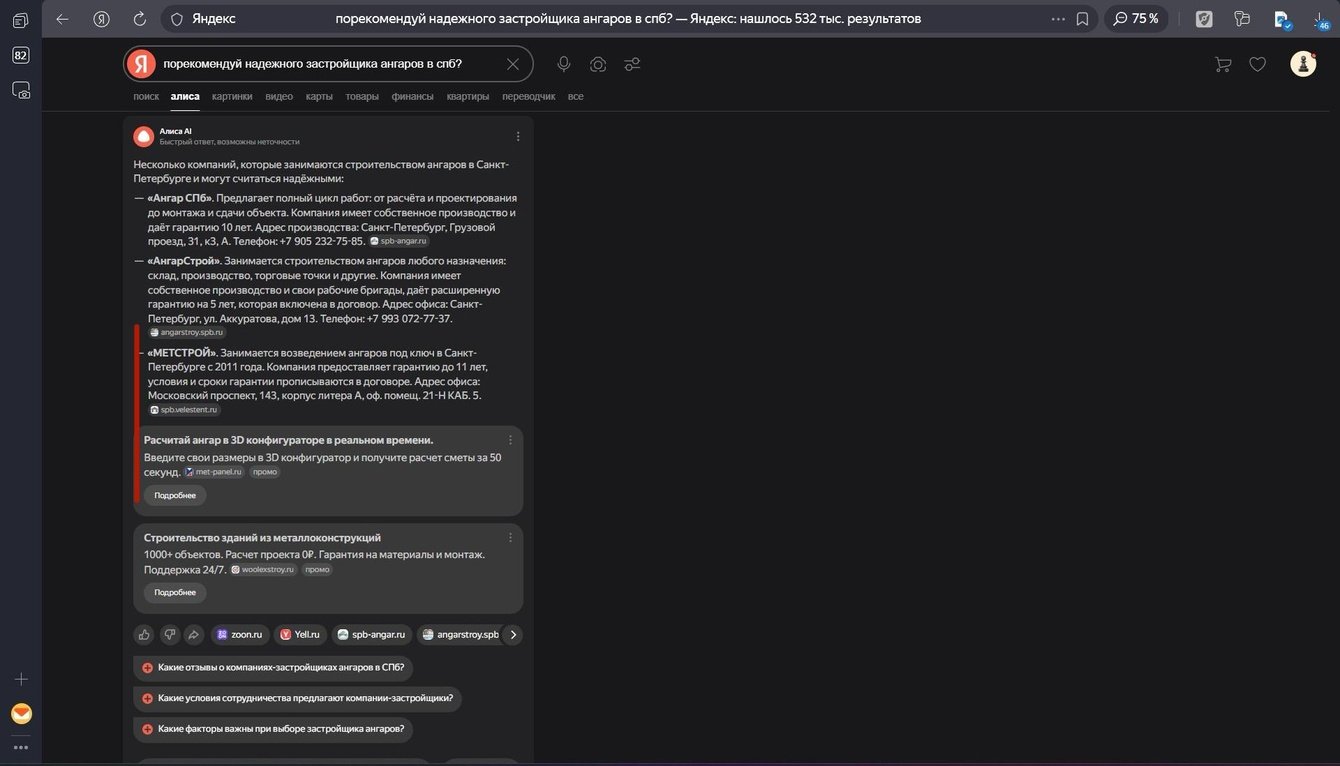Image resolution: width=1340 pixels, height=766 pixels.
Task: Open Yandex home via the circled Я icon
Action: 101,18
